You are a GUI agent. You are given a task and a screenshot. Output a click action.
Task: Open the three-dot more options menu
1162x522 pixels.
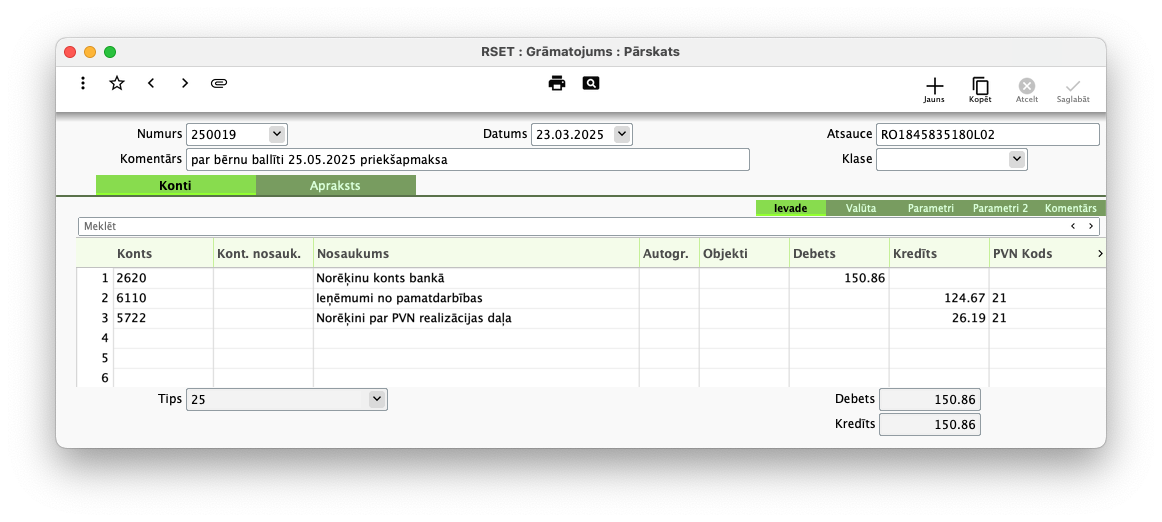[83, 83]
